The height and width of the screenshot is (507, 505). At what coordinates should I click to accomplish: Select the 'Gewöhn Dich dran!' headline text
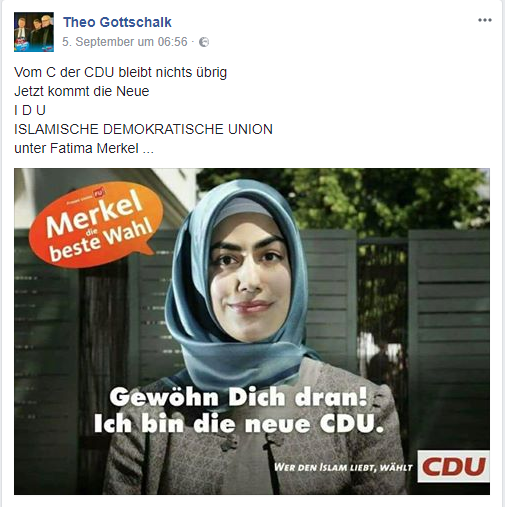(x=238, y=397)
